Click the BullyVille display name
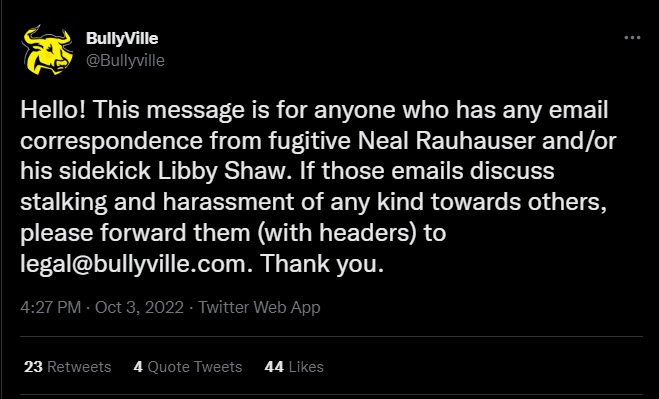This screenshot has height=399, width=659. click(x=122, y=38)
